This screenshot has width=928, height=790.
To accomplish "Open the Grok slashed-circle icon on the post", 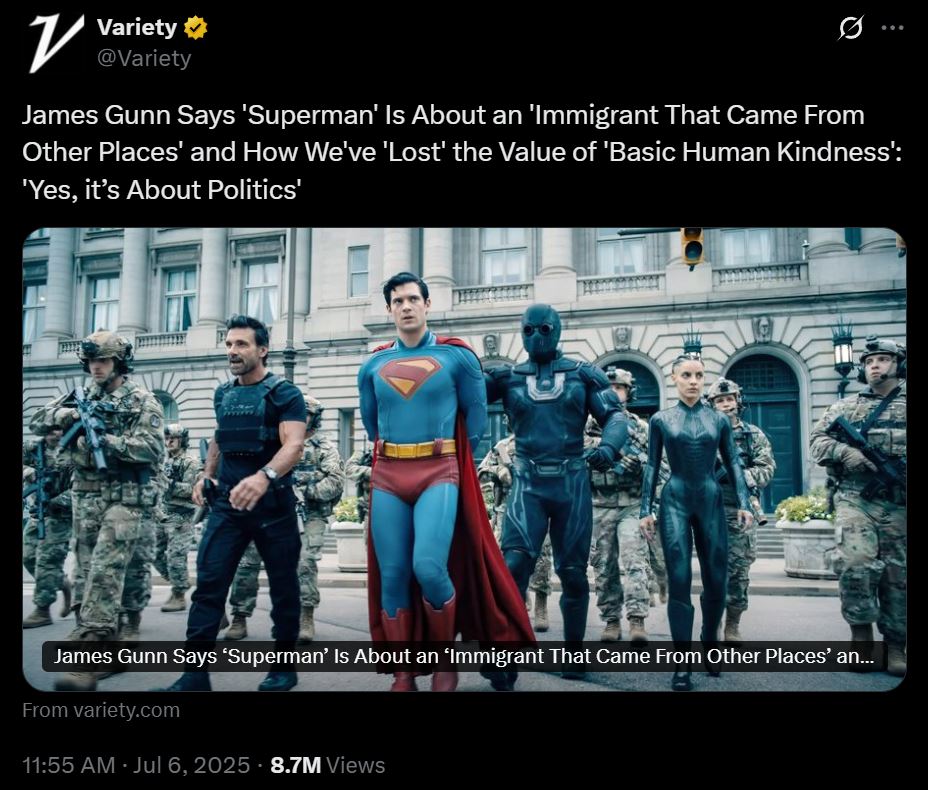I will pos(850,28).
